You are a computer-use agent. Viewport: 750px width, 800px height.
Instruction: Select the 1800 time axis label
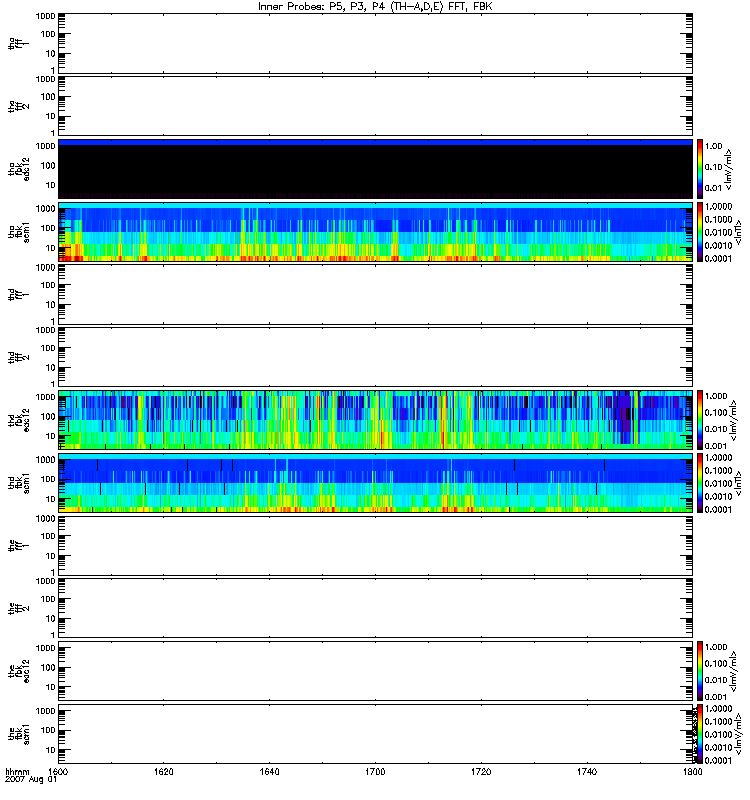coord(692,772)
